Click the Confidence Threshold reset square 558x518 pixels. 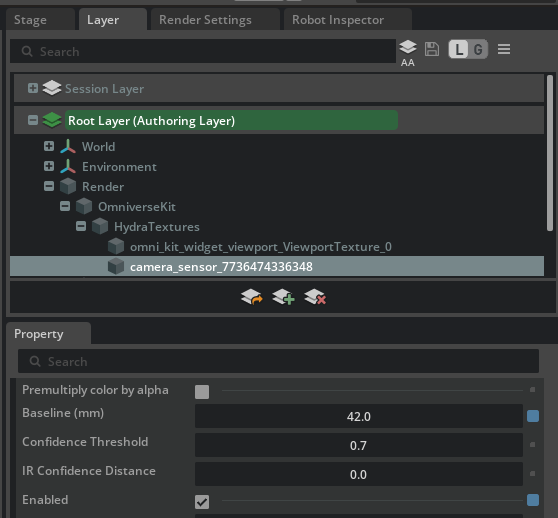point(532,445)
